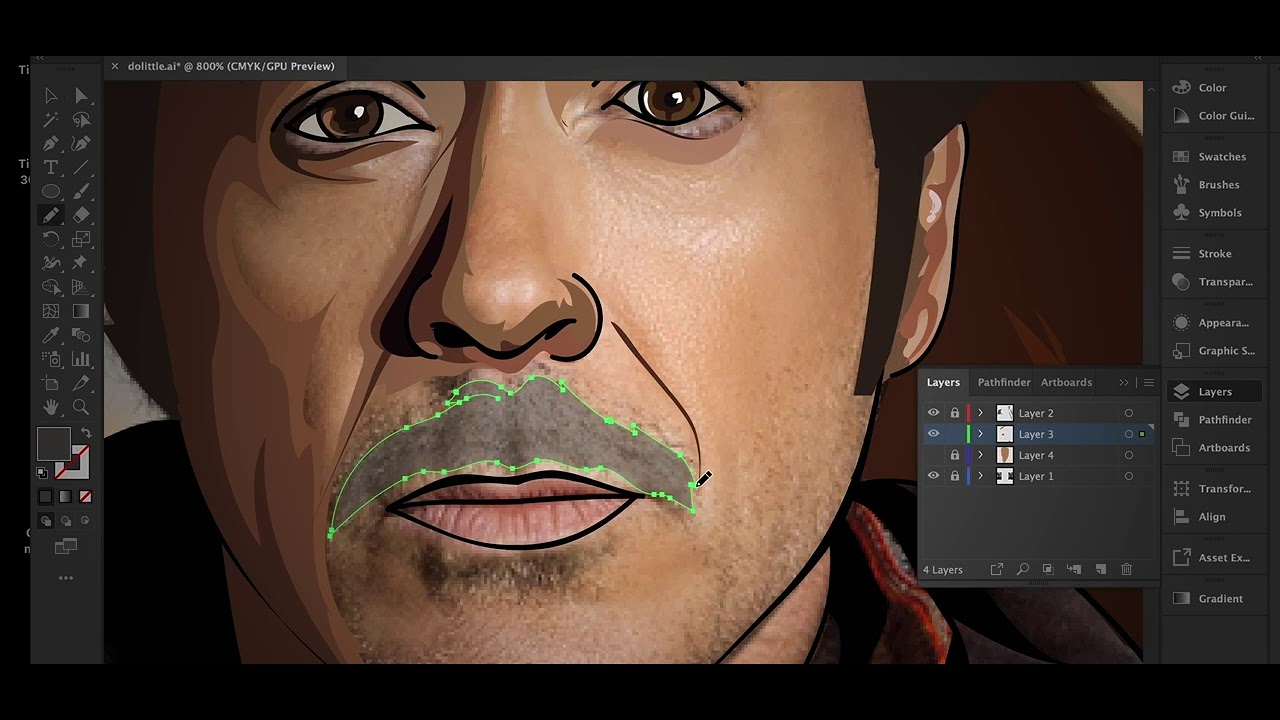Select the Mesh tool

click(50, 311)
